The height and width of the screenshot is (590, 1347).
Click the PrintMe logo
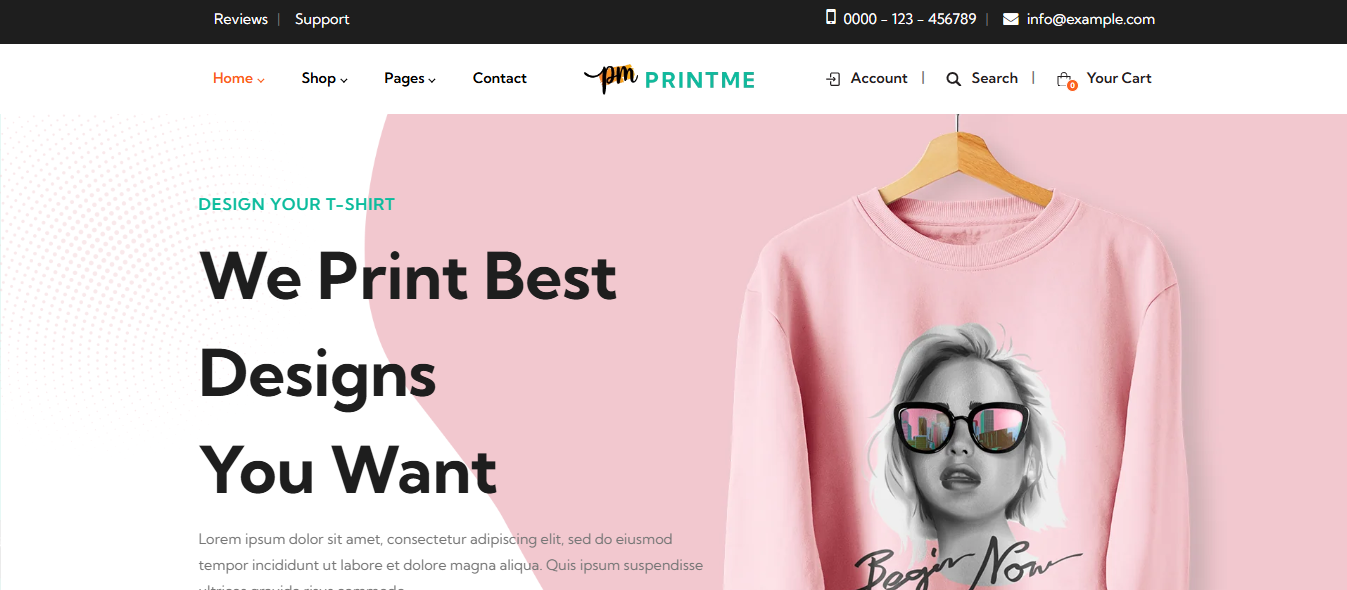point(669,79)
